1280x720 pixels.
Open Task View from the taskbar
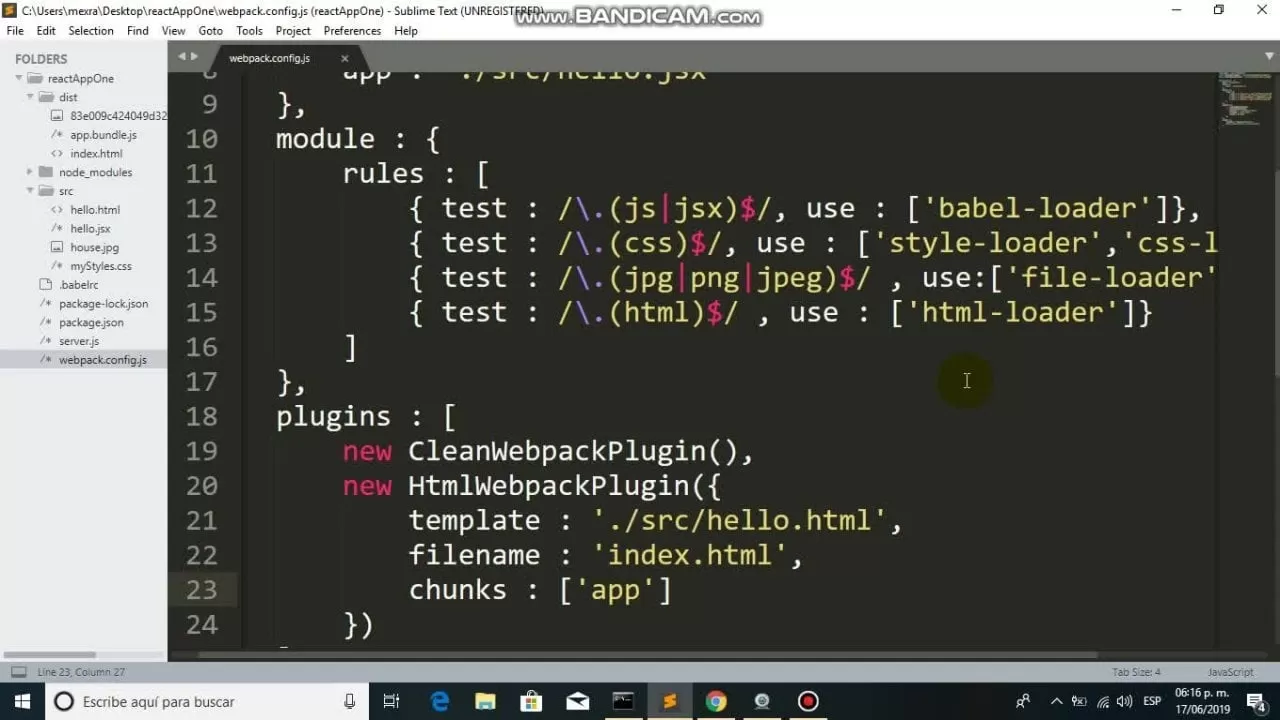click(391, 701)
